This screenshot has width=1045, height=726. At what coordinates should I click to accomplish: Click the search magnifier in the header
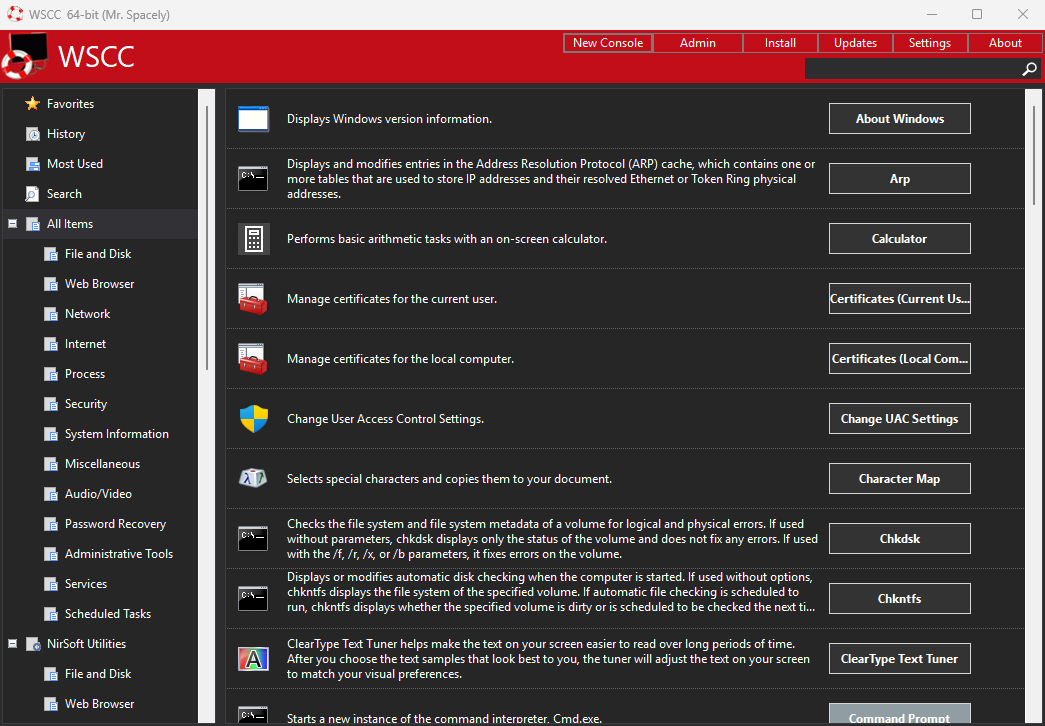click(x=1030, y=69)
